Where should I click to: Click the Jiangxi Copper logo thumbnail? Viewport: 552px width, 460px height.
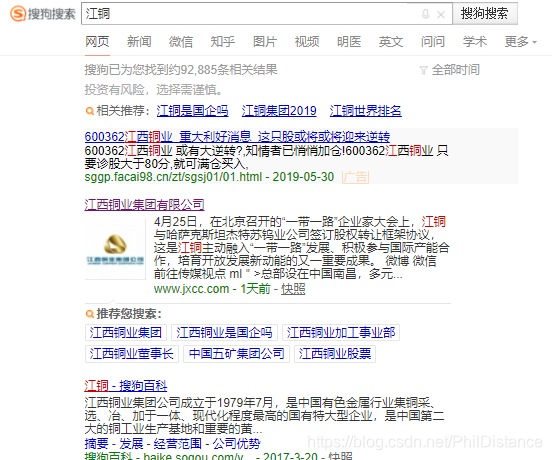point(115,248)
